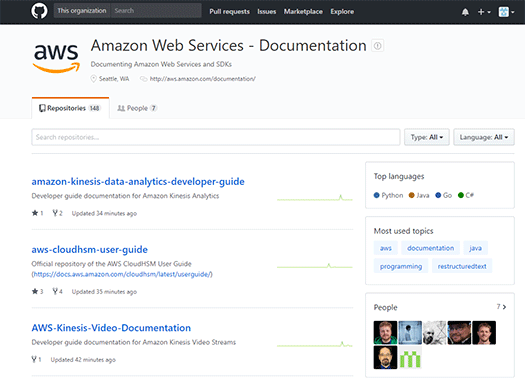Expand the Type: All dropdown

point(427,137)
